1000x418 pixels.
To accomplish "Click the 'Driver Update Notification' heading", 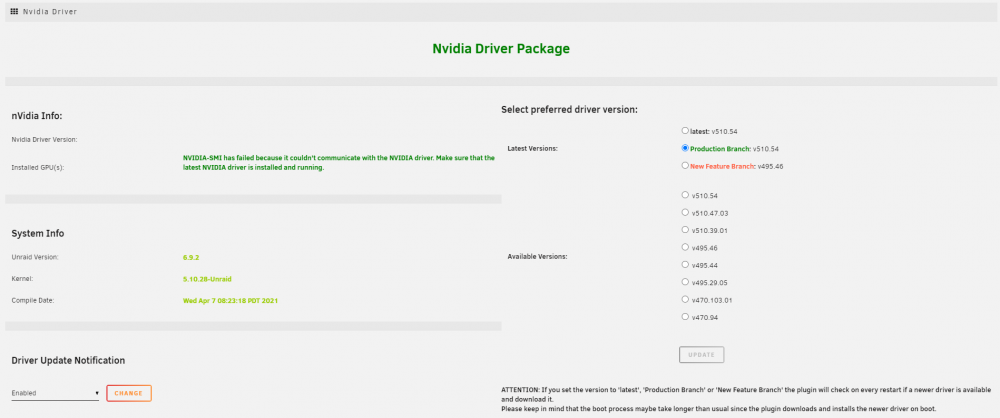I will (68, 361).
